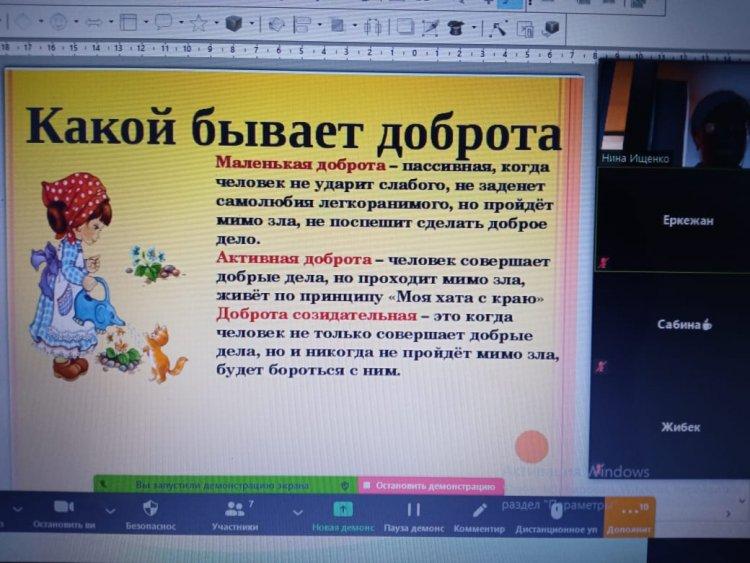Select the Symbol Shapes smiley tool

(x=58, y=22)
